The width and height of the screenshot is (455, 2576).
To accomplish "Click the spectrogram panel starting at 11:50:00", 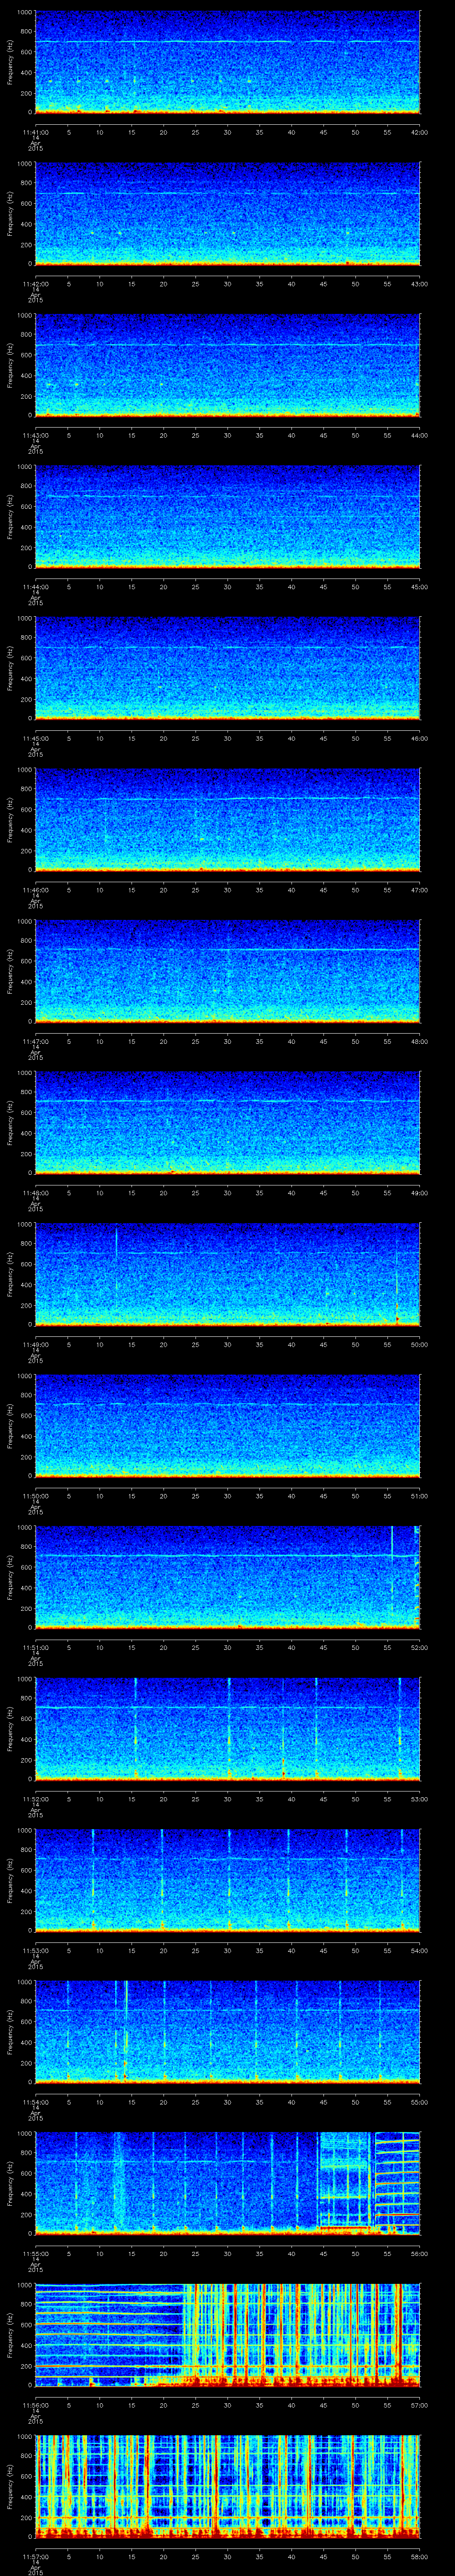I will pos(228,1426).
